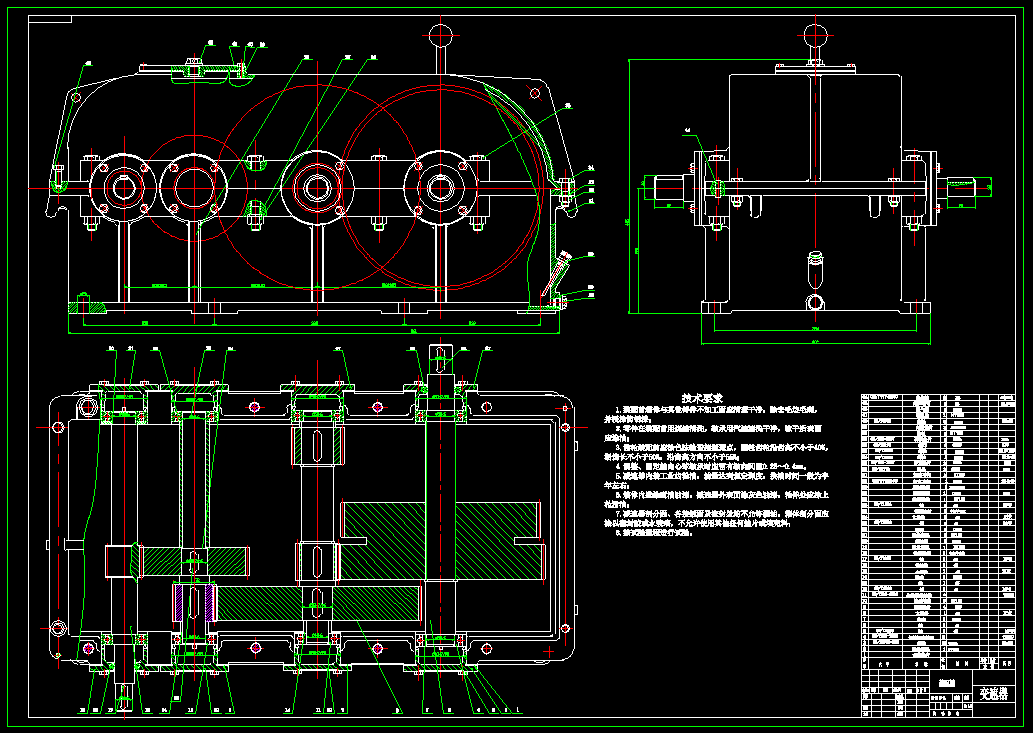
Task: Select technical requirement line numbered 7
Action: click(x=717, y=518)
